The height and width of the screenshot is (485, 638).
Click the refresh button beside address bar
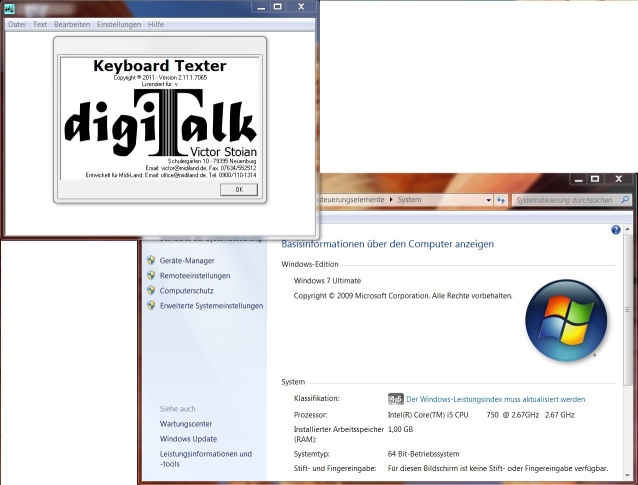tap(501, 200)
